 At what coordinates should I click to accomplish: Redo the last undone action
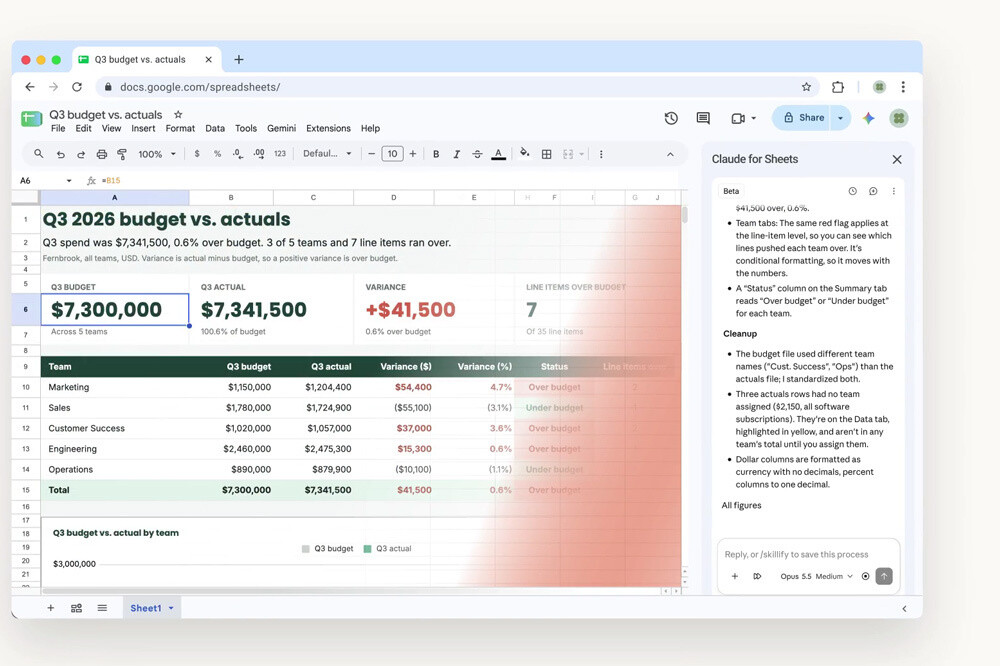[x=81, y=154]
